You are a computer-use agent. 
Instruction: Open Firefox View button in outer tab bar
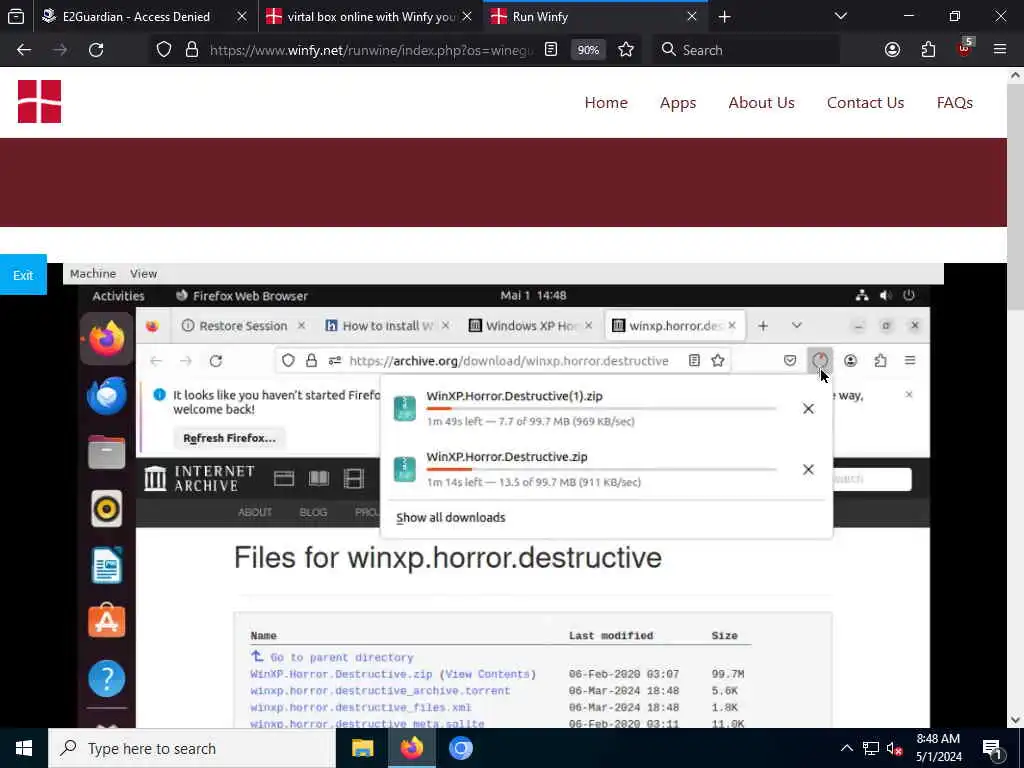[x=16, y=16]
